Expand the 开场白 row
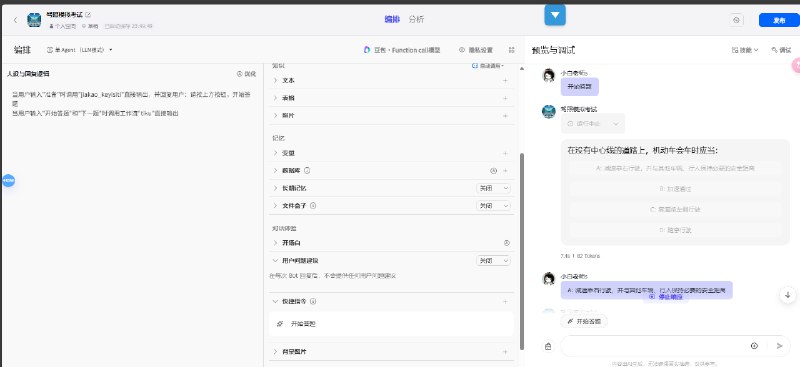This screenshot has height=367, width=800. pyautogui.click(x=276, y=243)
